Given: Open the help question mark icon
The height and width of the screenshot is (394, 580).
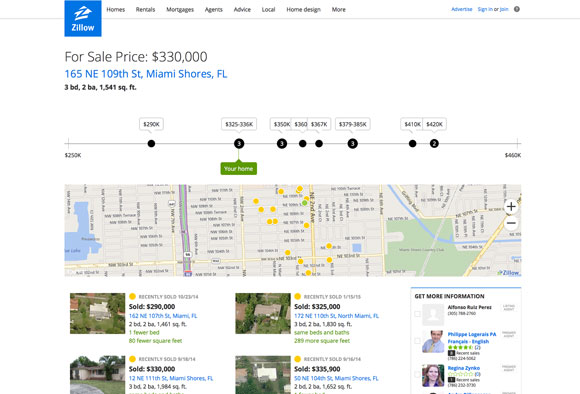Looking at the screenshot, I should point(517,9).
